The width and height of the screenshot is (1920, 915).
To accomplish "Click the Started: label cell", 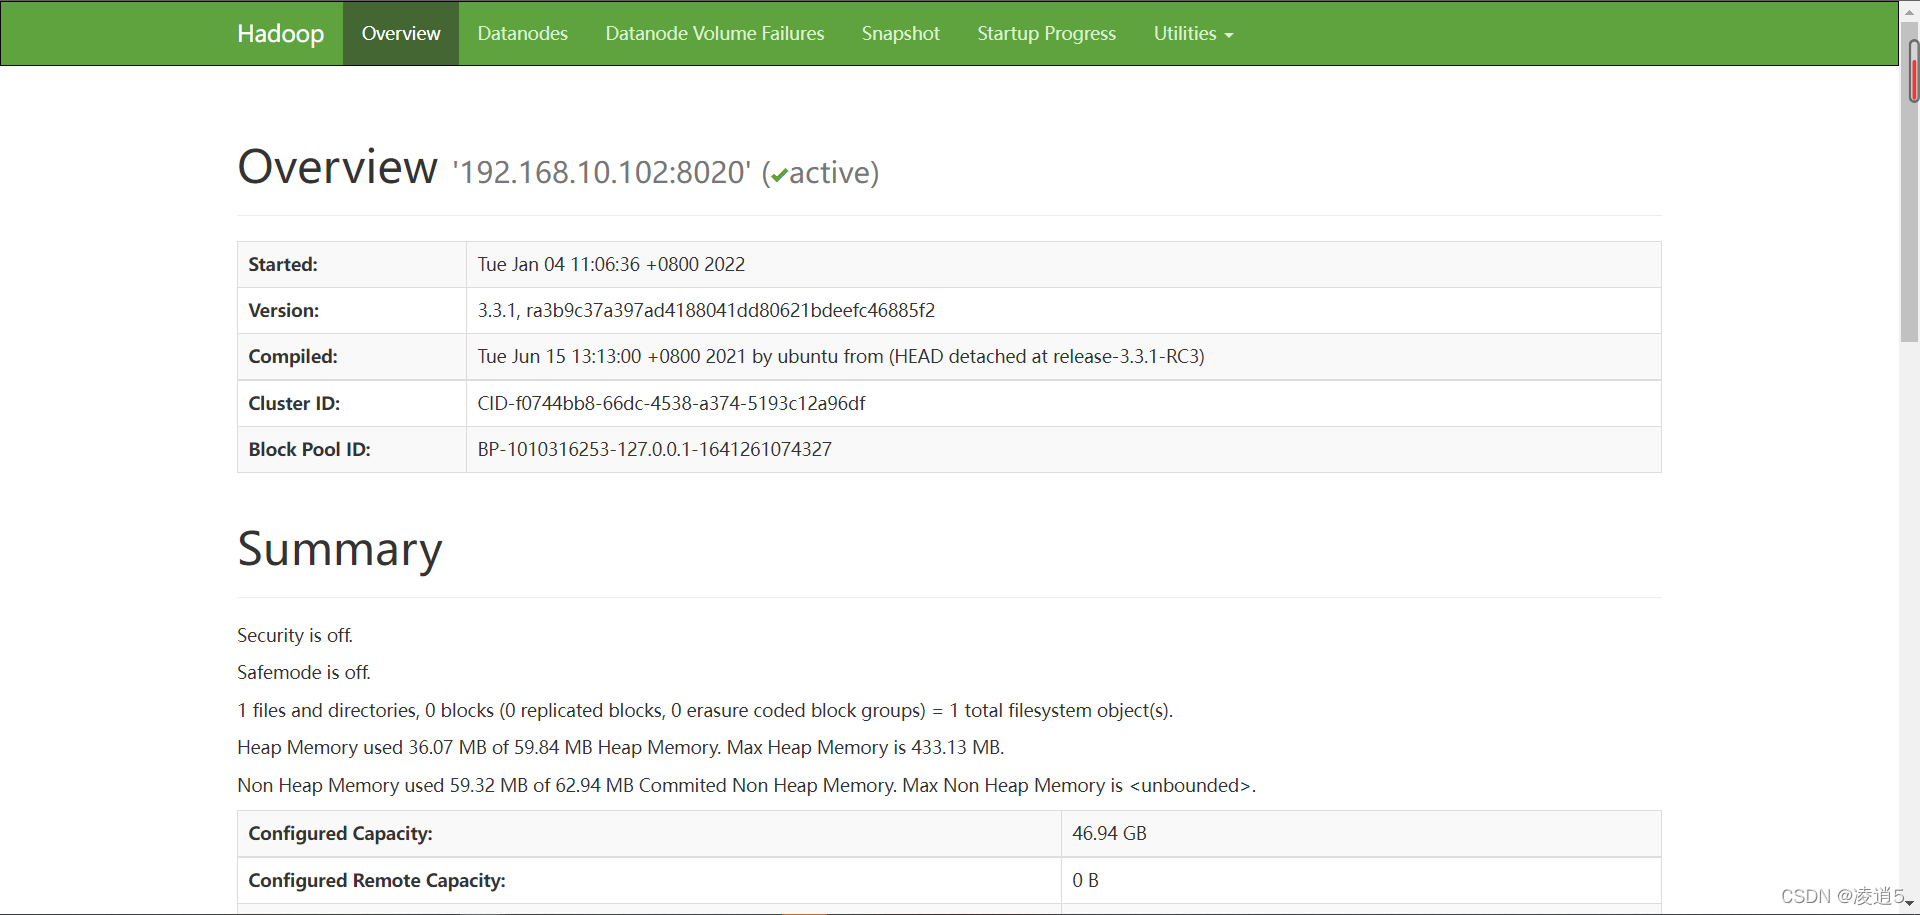I will coord(352,264).
